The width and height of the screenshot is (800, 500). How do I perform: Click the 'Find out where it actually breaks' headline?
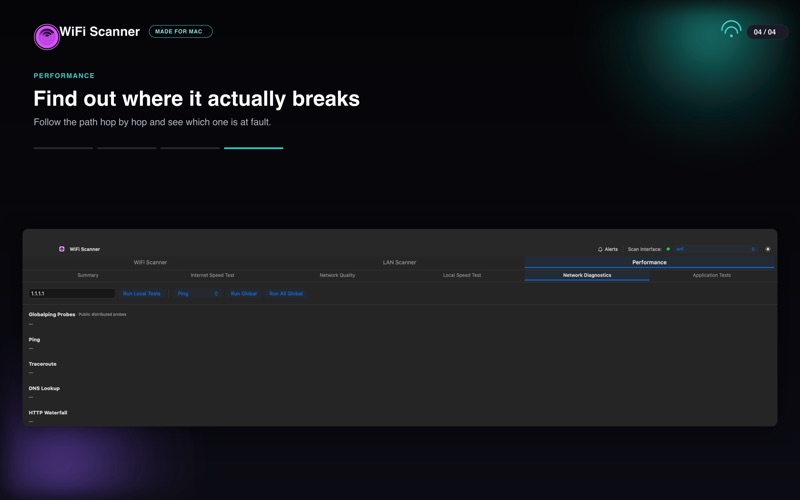[x=196, y=98]
